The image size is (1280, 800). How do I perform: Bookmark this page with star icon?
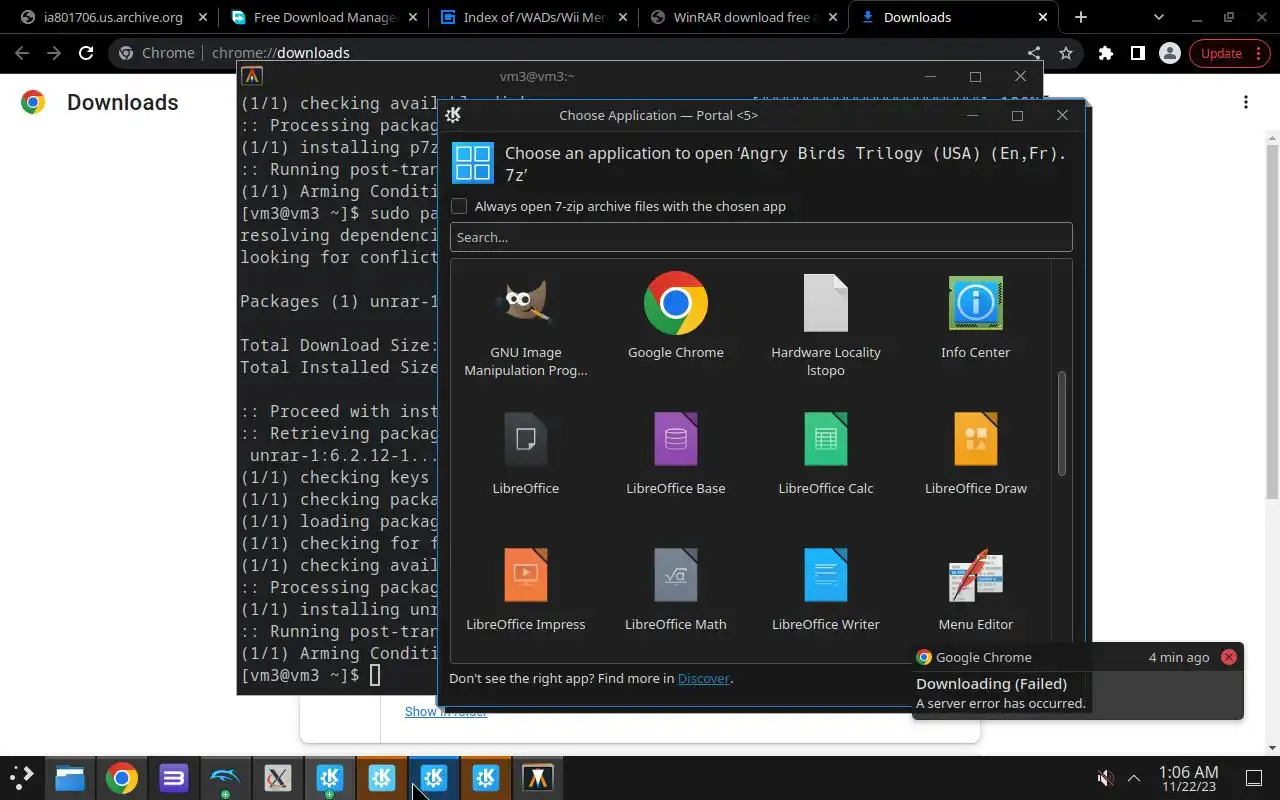[x=1066, y=53]
